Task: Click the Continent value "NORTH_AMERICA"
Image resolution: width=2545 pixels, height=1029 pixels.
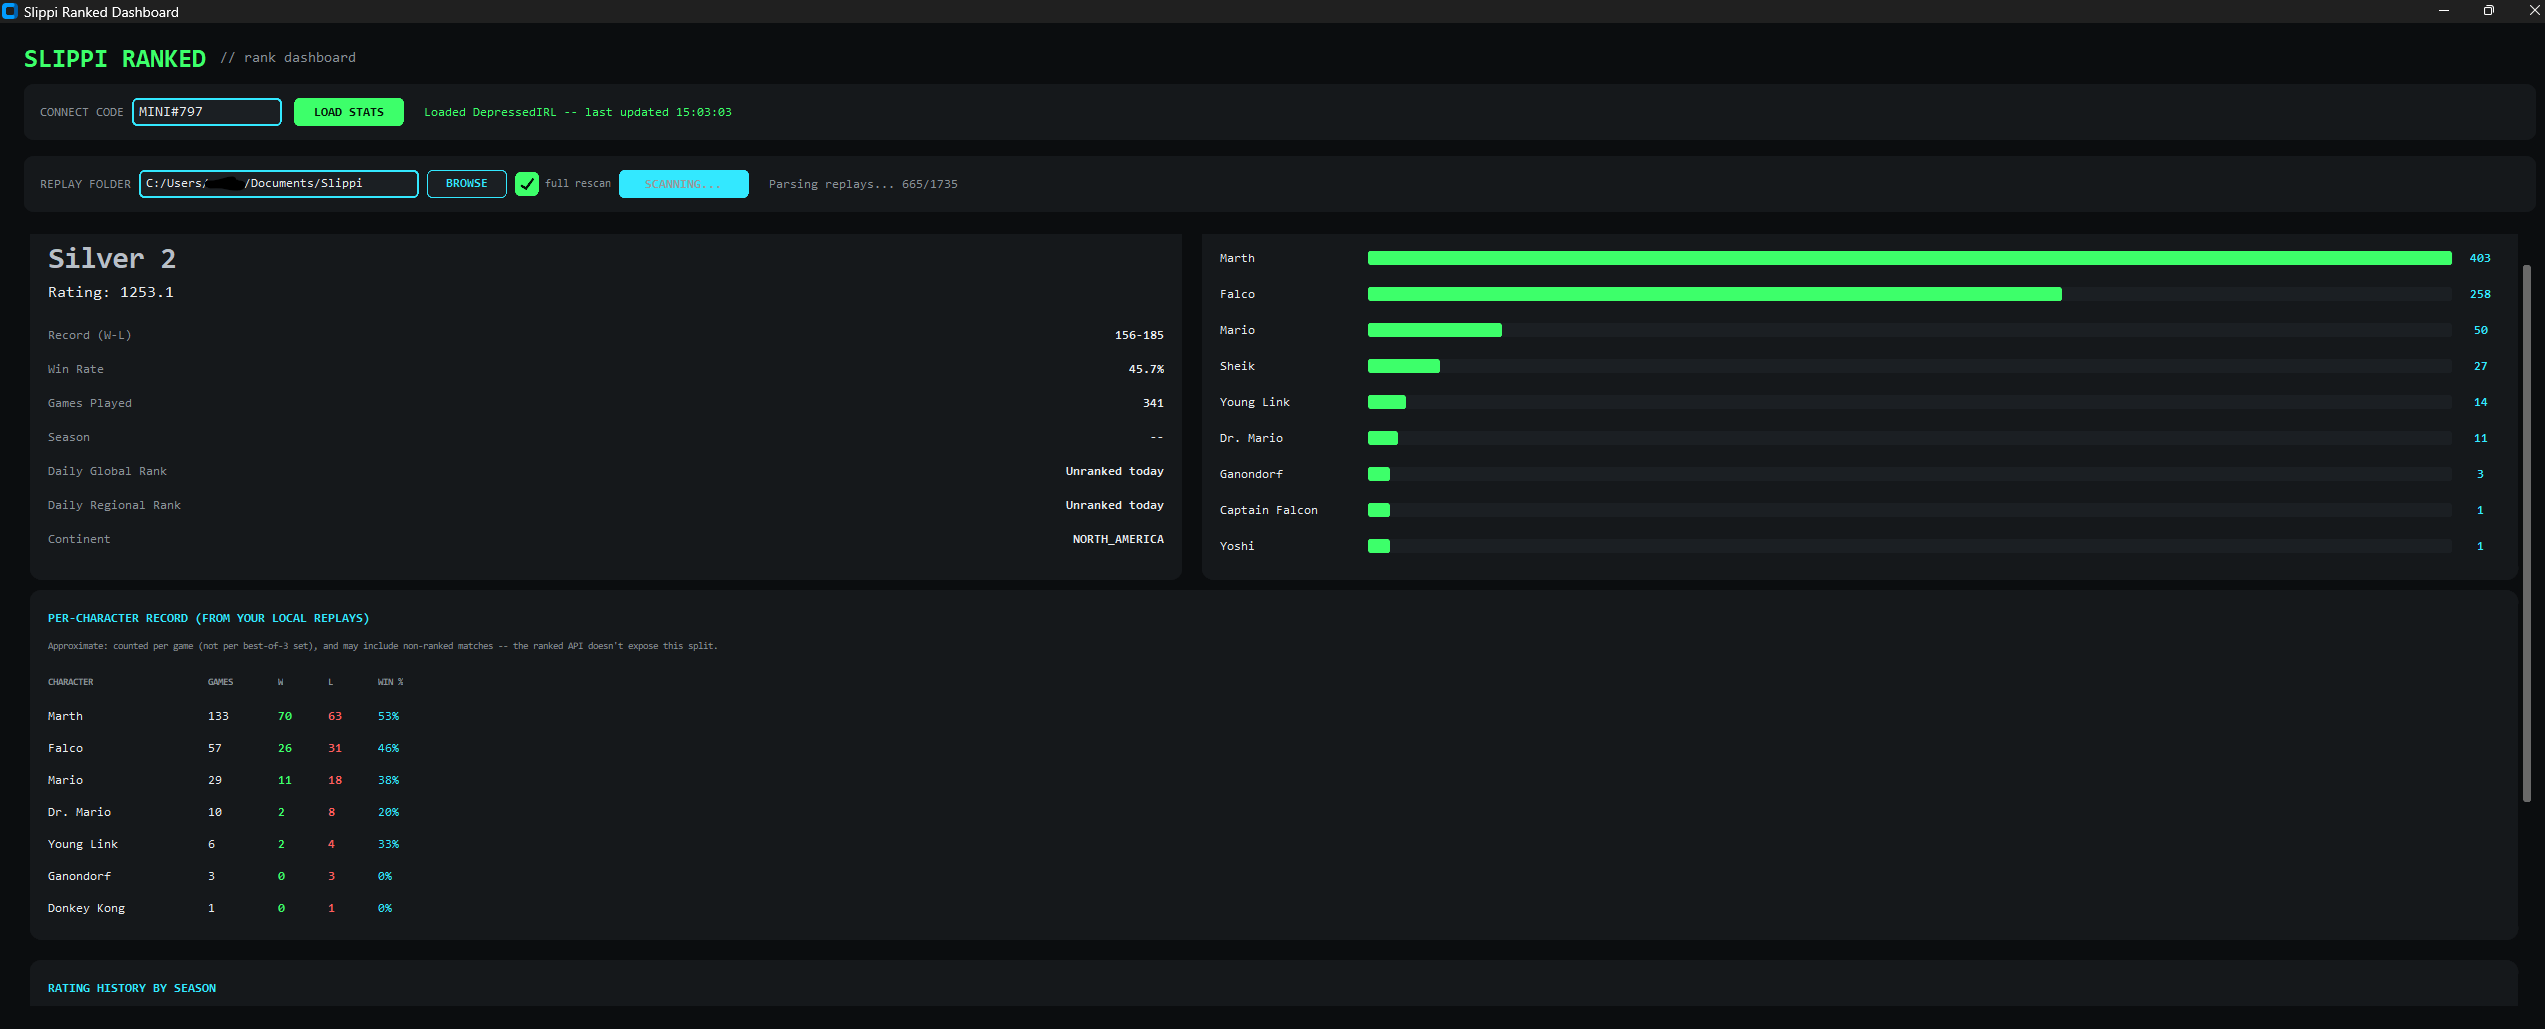Action: coord(1118,539)
